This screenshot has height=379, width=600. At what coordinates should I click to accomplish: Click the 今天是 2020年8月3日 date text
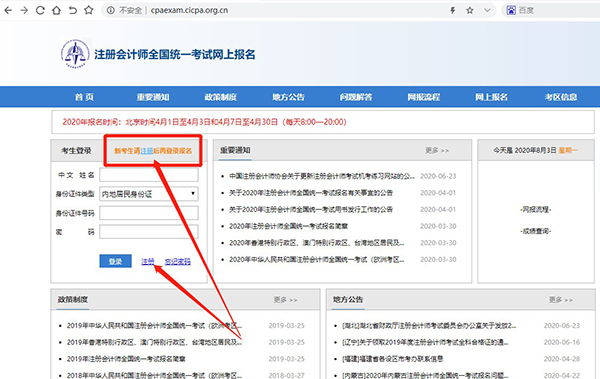tap(525, 150)
